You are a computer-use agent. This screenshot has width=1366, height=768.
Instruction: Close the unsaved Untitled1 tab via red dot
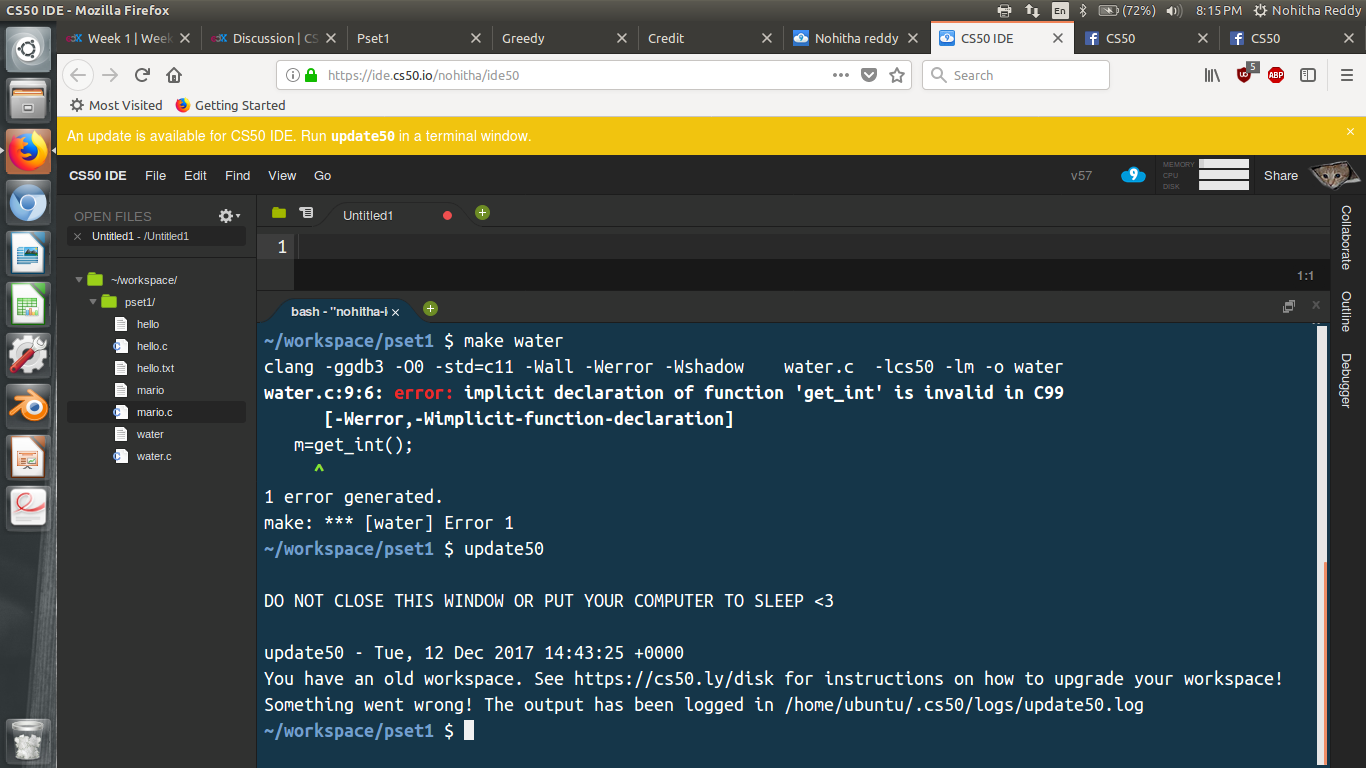pos(447,215)
